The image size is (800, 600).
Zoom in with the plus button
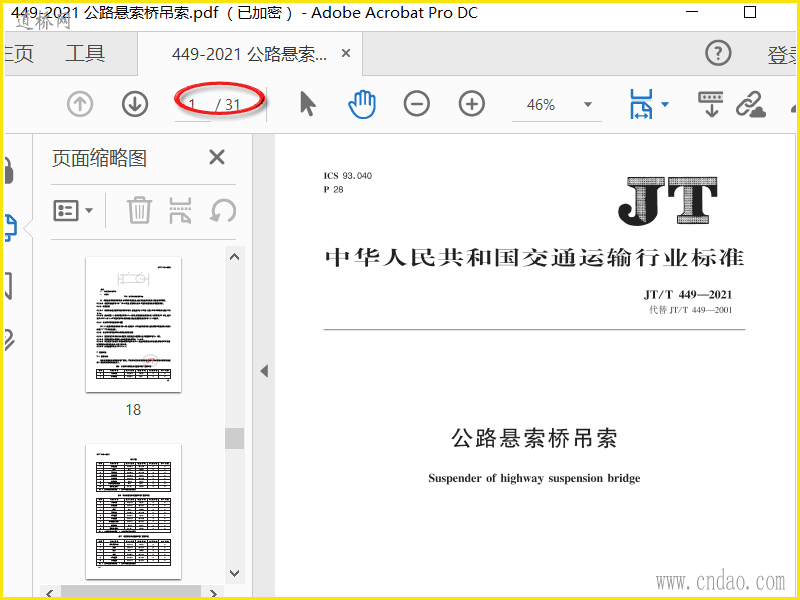coord(472,104)
